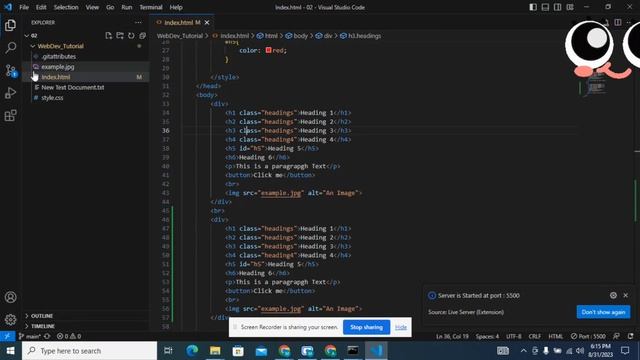Click the CRLF line ending indicator
The height and width of the screenshot is (360, 640).
(535, 336)
